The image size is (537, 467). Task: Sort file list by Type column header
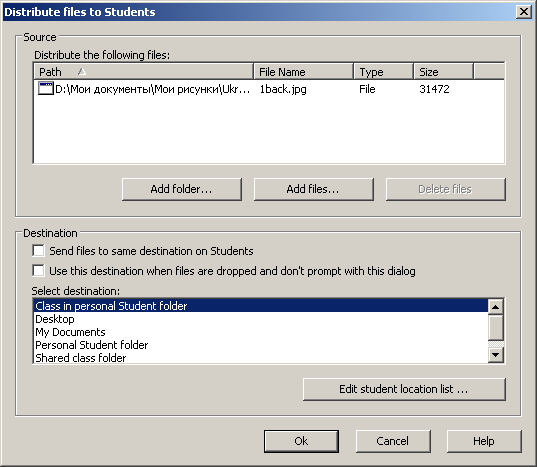[x=384, y=72]
